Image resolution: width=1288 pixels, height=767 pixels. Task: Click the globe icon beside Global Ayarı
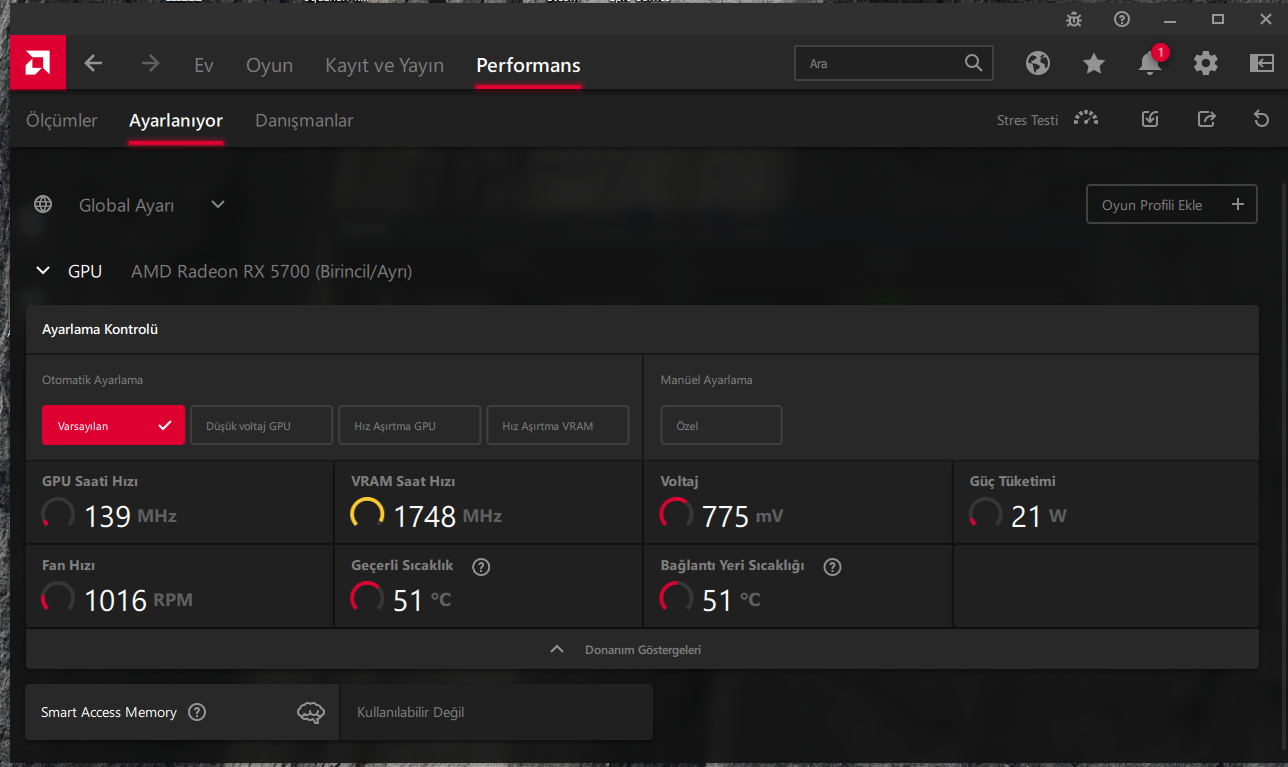(43, 204)
